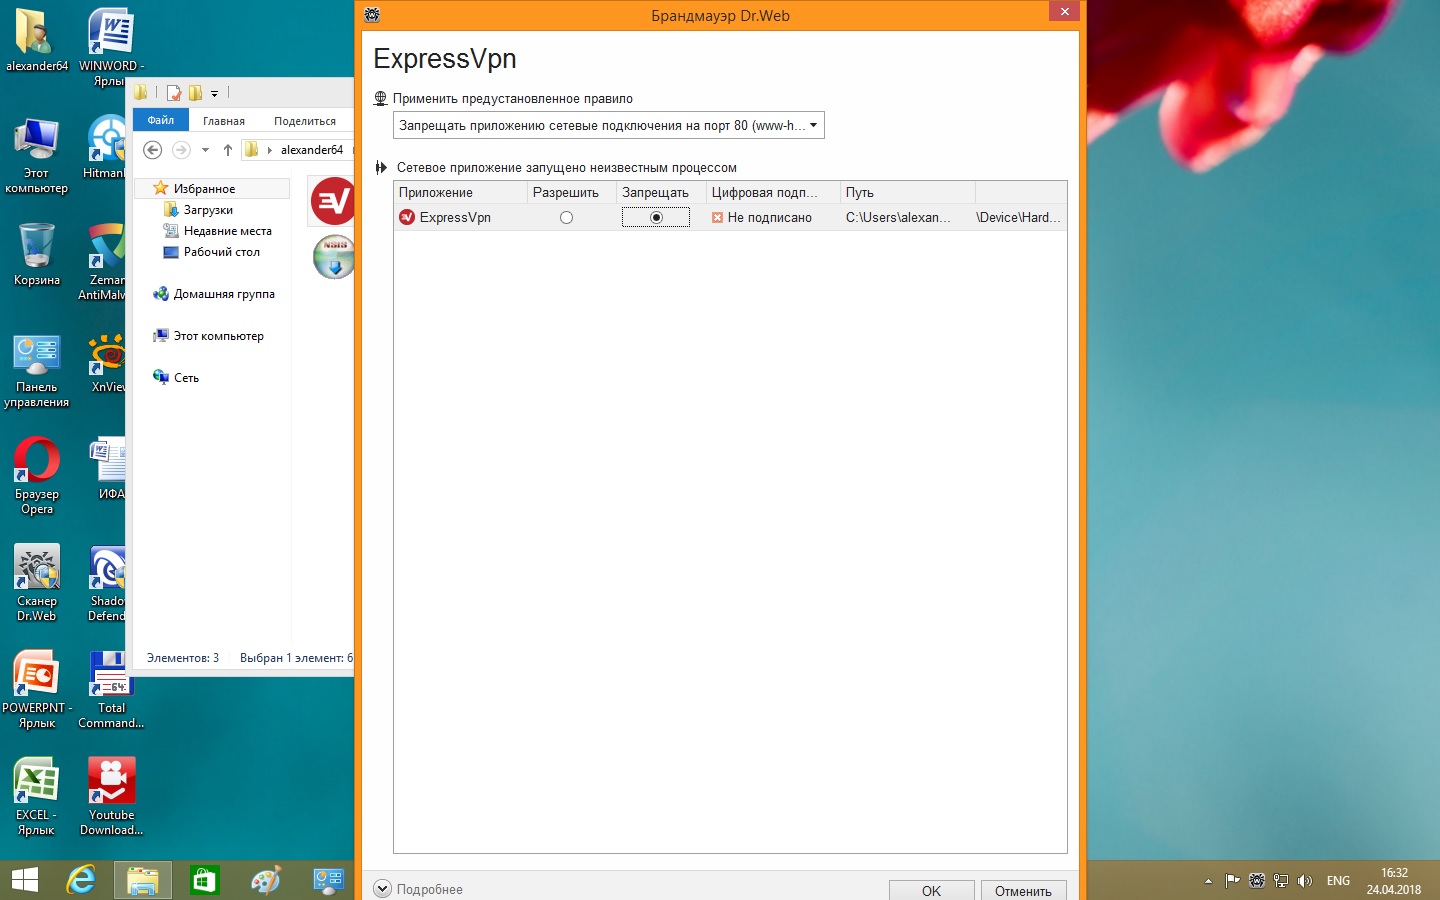Select Разрешить radio for ExpressVpn
This screenshot has width=1440, height=900.
pos(567,218)
